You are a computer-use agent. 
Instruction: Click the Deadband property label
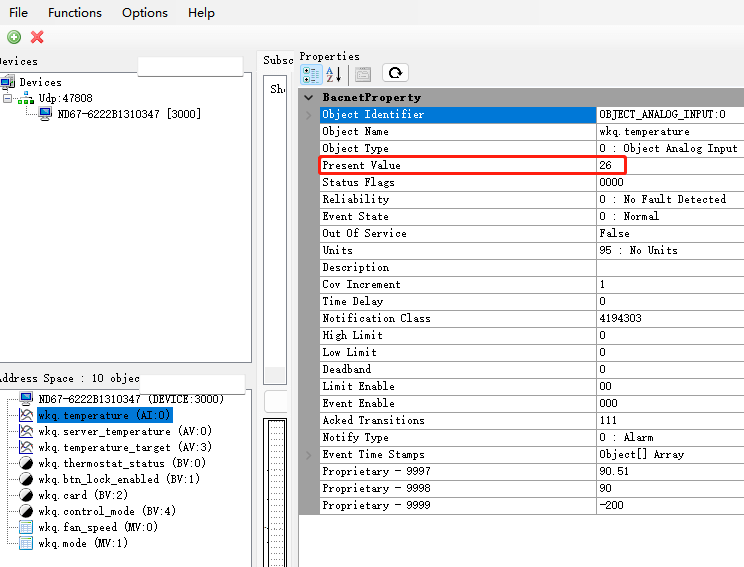(x=346, y=370)
